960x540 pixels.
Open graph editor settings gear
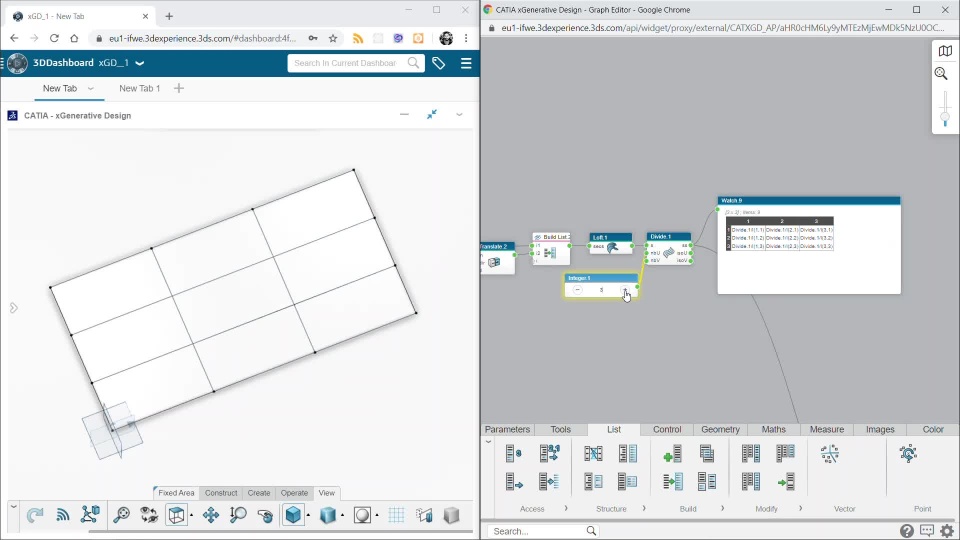tap(947, 531)
